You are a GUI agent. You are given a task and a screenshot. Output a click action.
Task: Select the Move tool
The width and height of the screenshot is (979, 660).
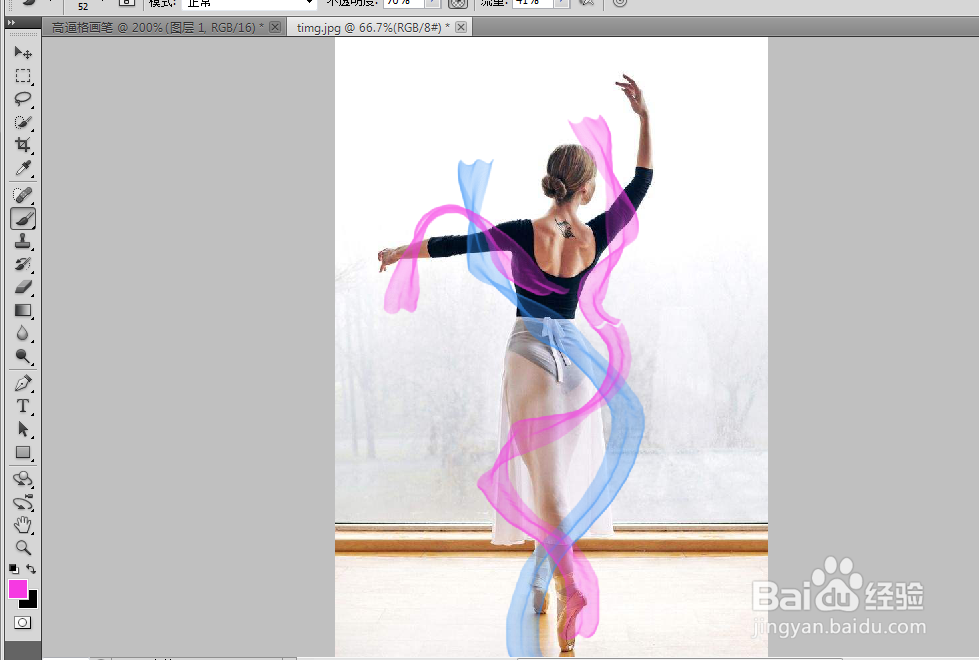coord(22,52)
